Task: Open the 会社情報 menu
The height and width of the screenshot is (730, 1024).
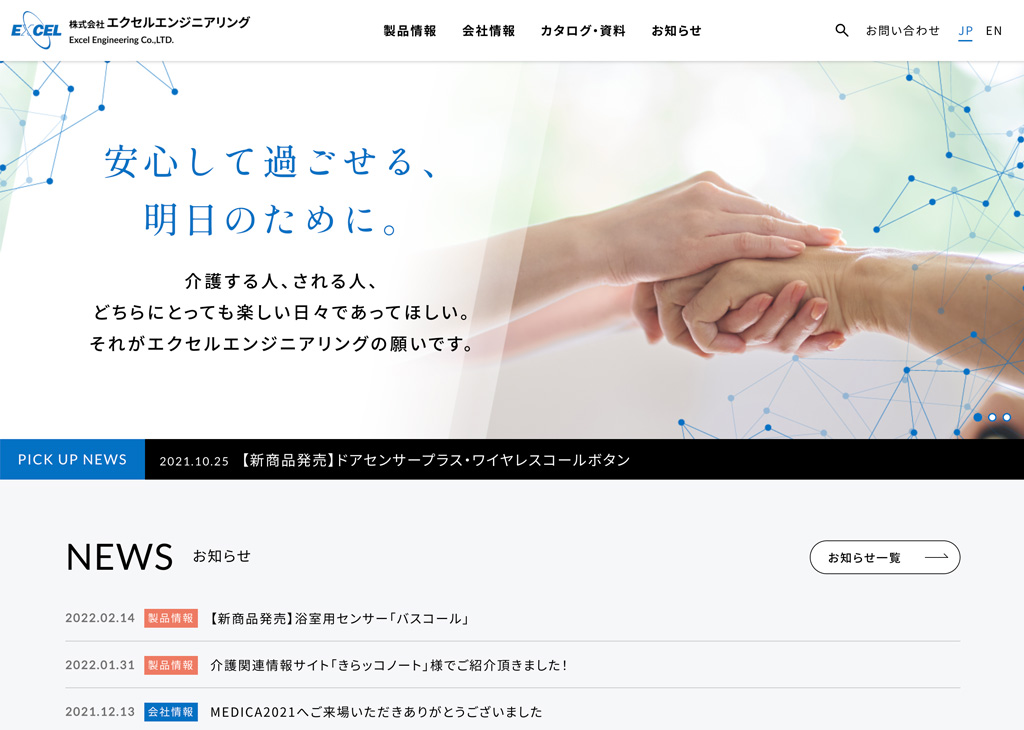Action: tap(488, 31)
